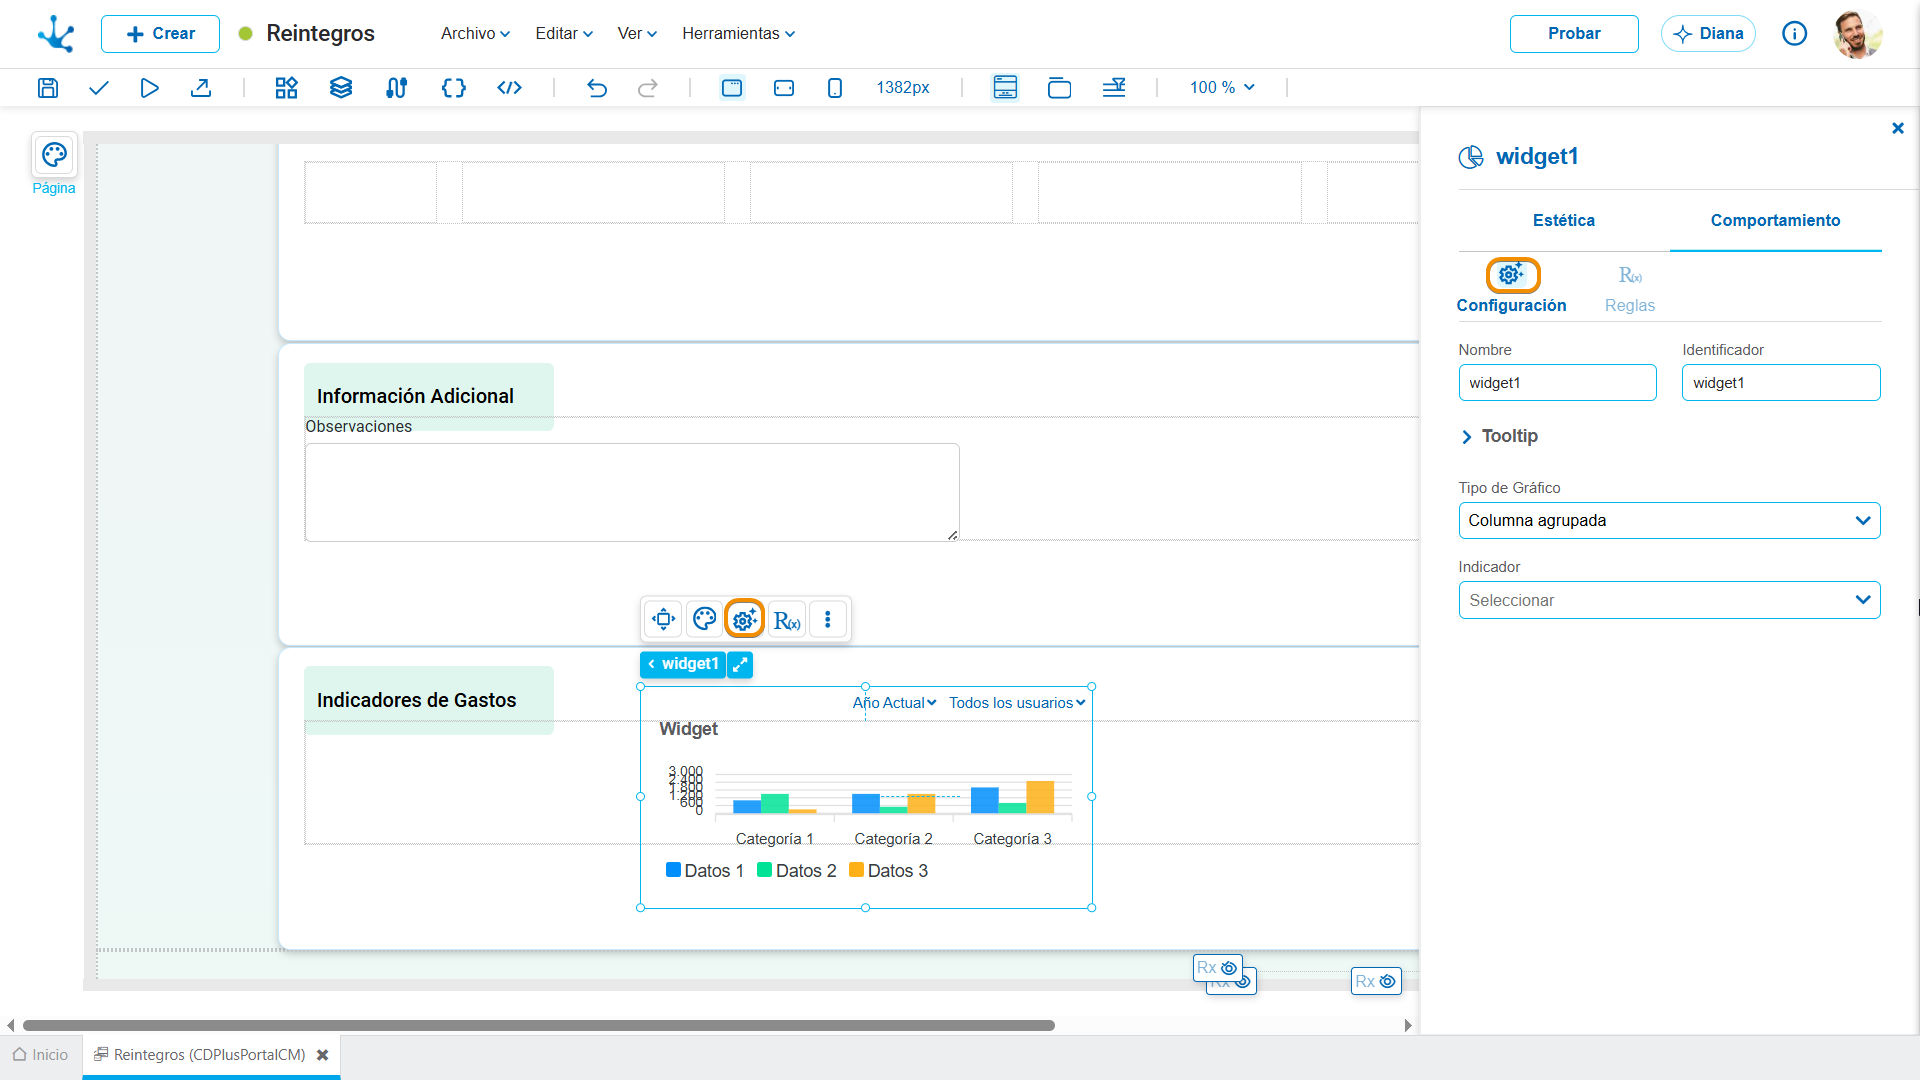Toggle the hidden rules lines icon
Image resolution: width=1920 pixels, height=1080 pixels.
pyautogui.click(x=1114, y=88)
